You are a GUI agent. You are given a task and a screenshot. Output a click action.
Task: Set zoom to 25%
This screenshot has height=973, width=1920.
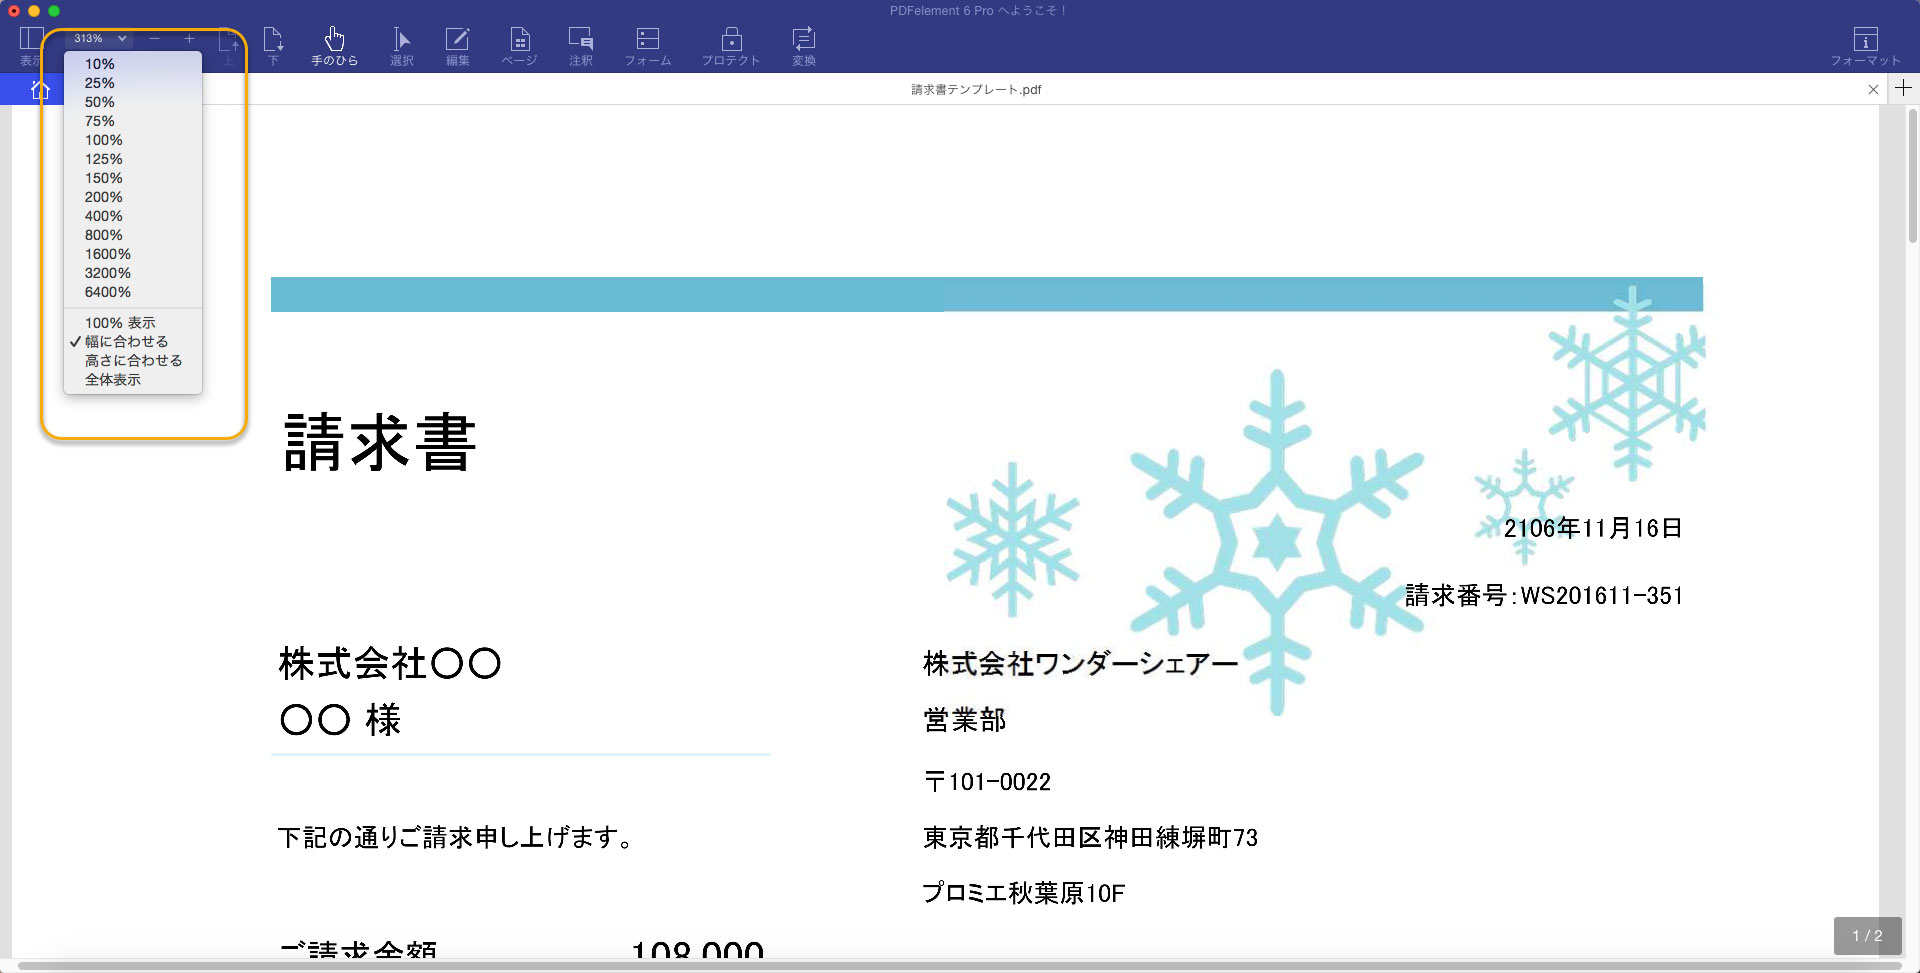pyautogui.click(x=133, y=83)
